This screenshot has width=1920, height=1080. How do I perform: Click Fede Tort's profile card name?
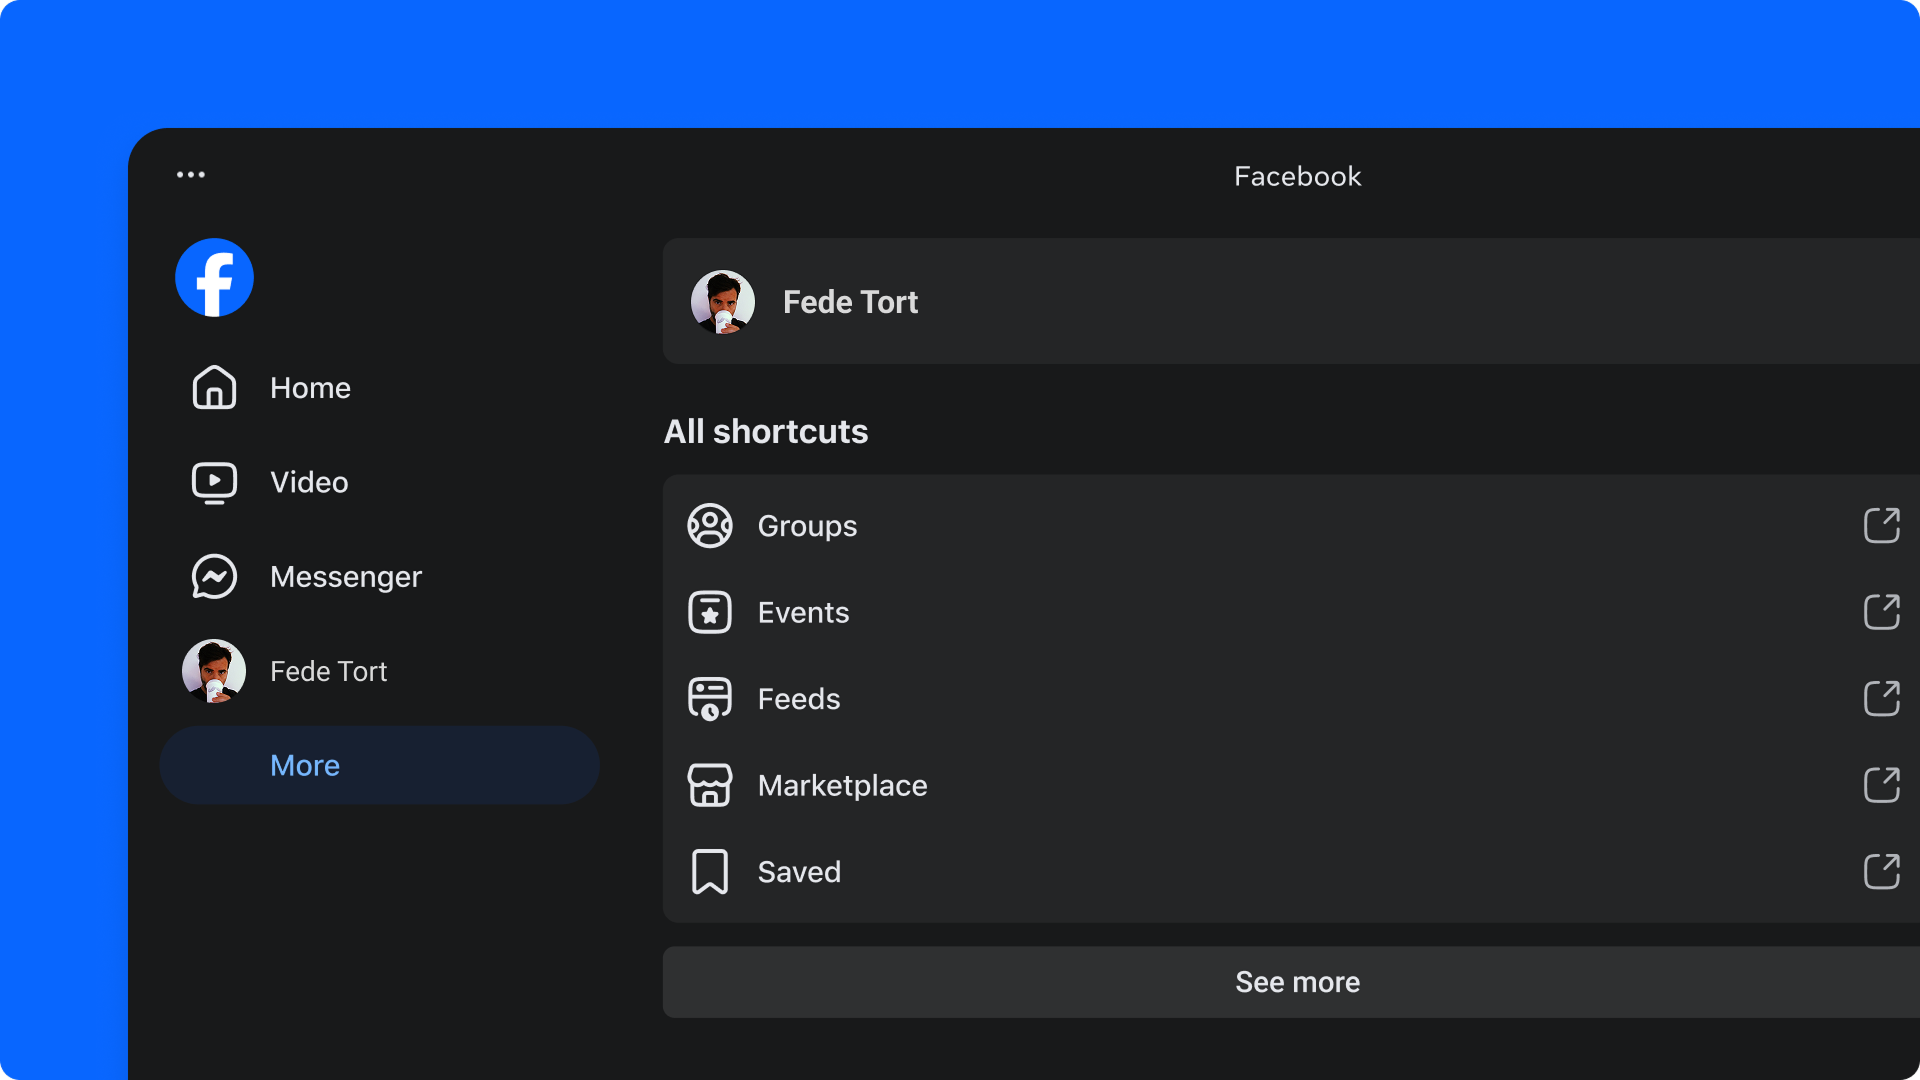(850, 302)
